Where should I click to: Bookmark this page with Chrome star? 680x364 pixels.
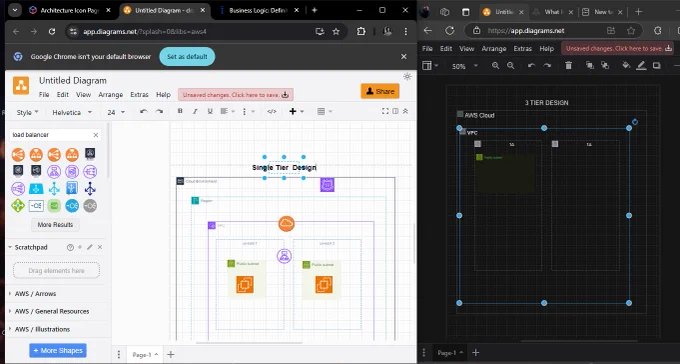pyautogui.click(x=336, y=31)
